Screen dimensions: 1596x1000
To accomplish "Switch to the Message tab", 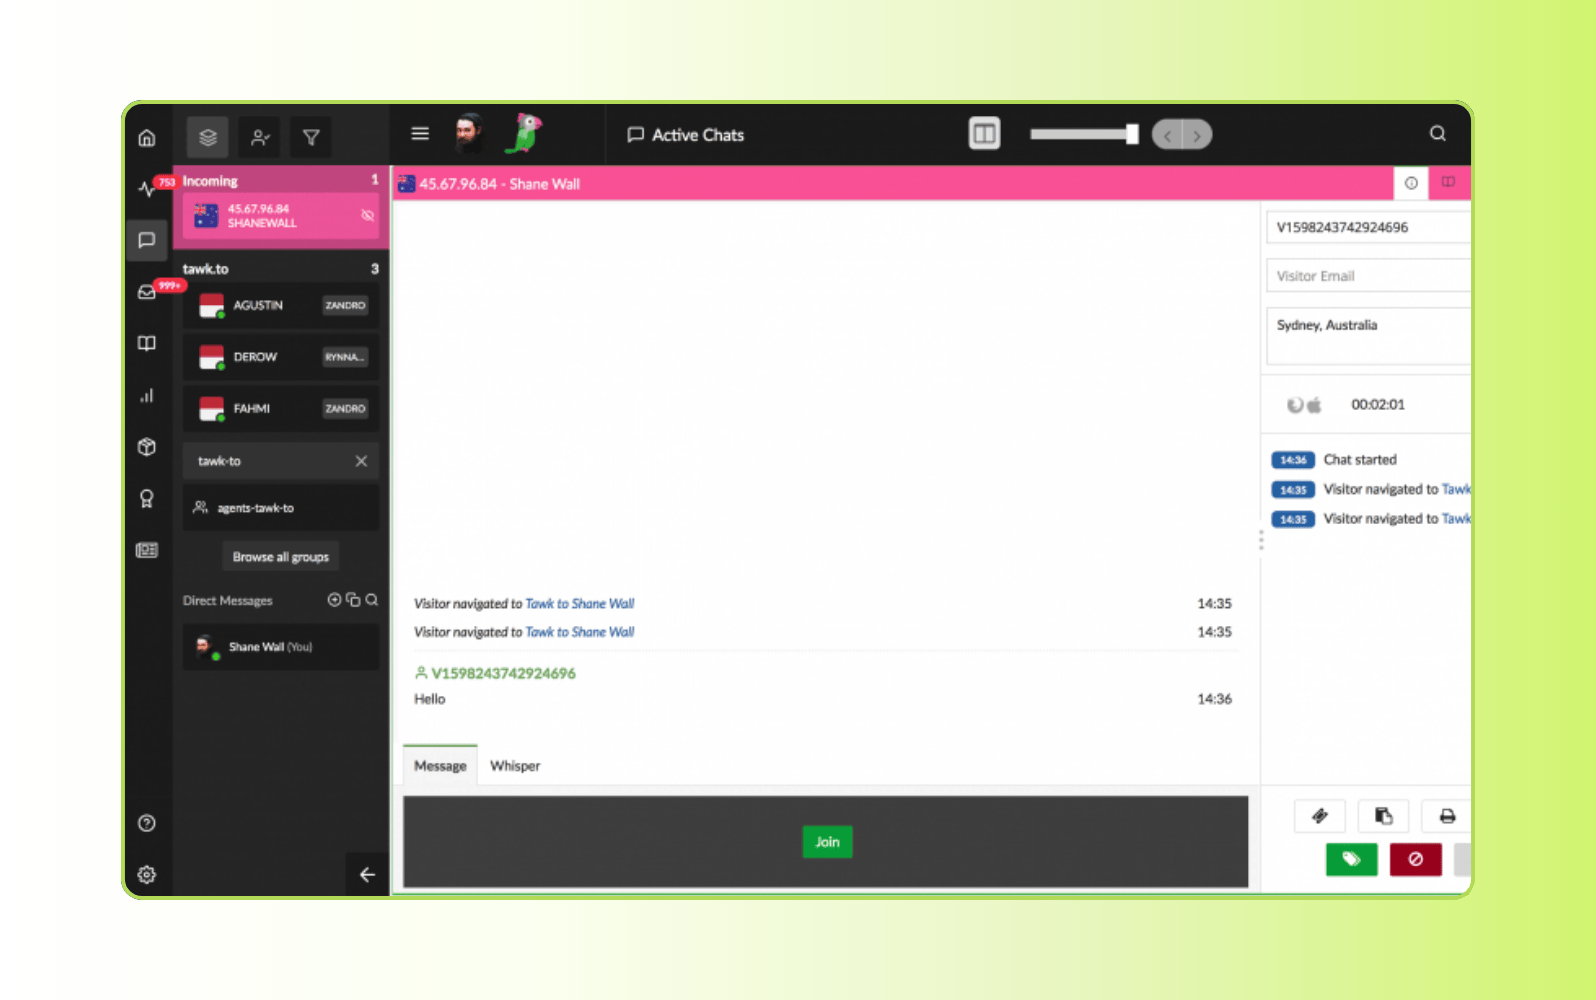I will tap(440, 765).
